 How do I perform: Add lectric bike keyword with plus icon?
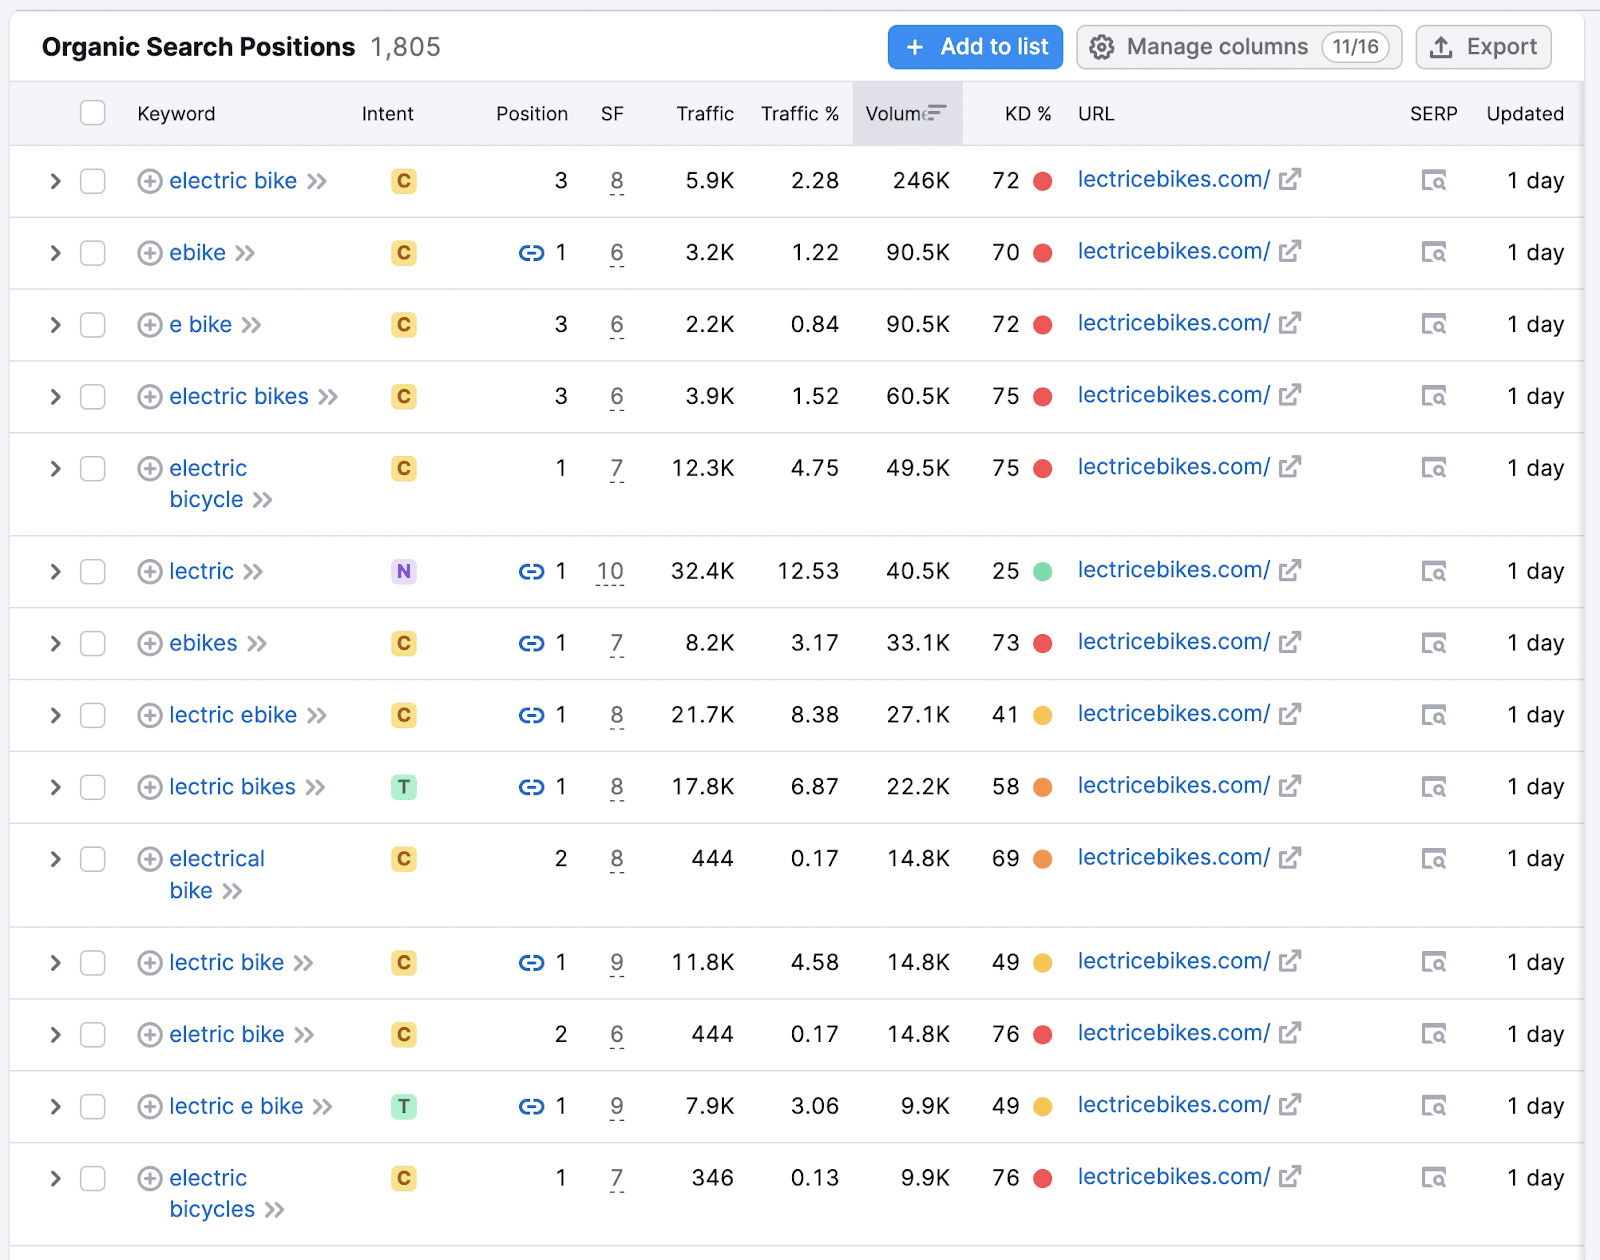click(150, 963)
